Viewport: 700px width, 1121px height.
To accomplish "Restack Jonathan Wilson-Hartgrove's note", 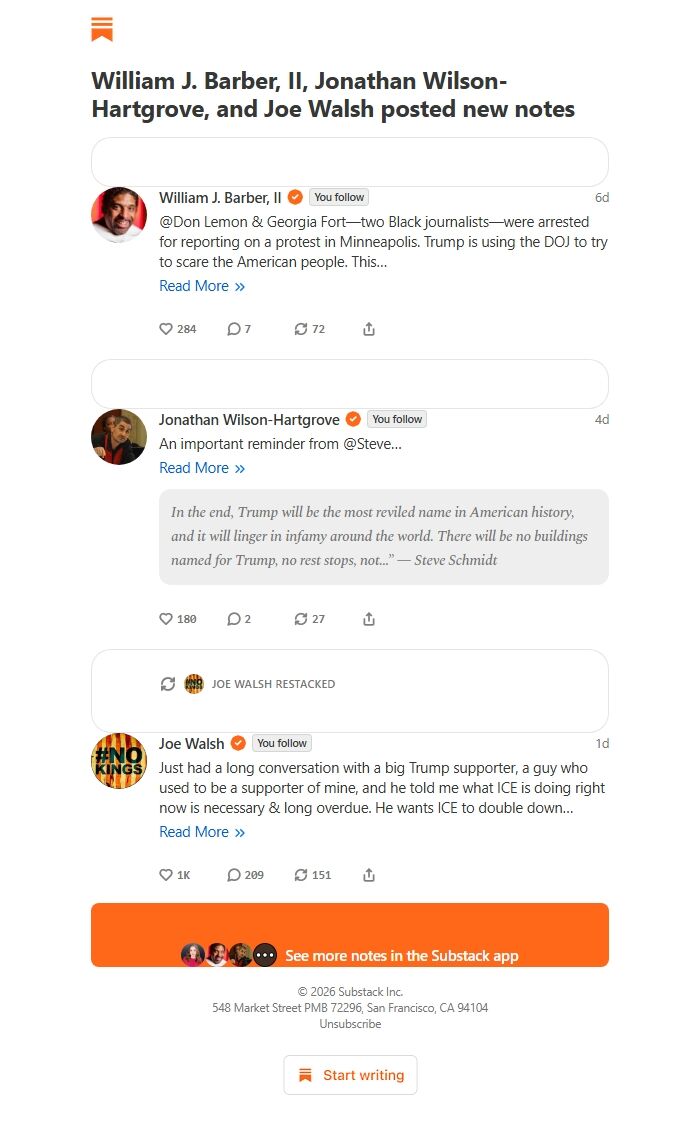I will click(300, 618).
